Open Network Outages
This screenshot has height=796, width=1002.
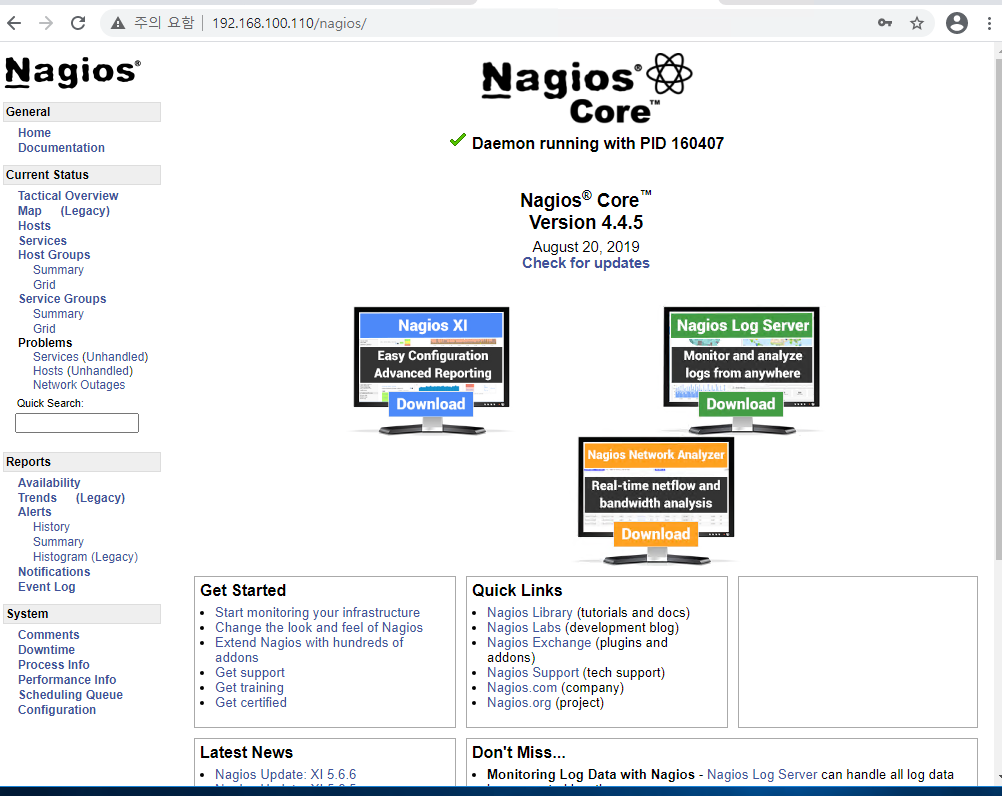pos(79,385)
